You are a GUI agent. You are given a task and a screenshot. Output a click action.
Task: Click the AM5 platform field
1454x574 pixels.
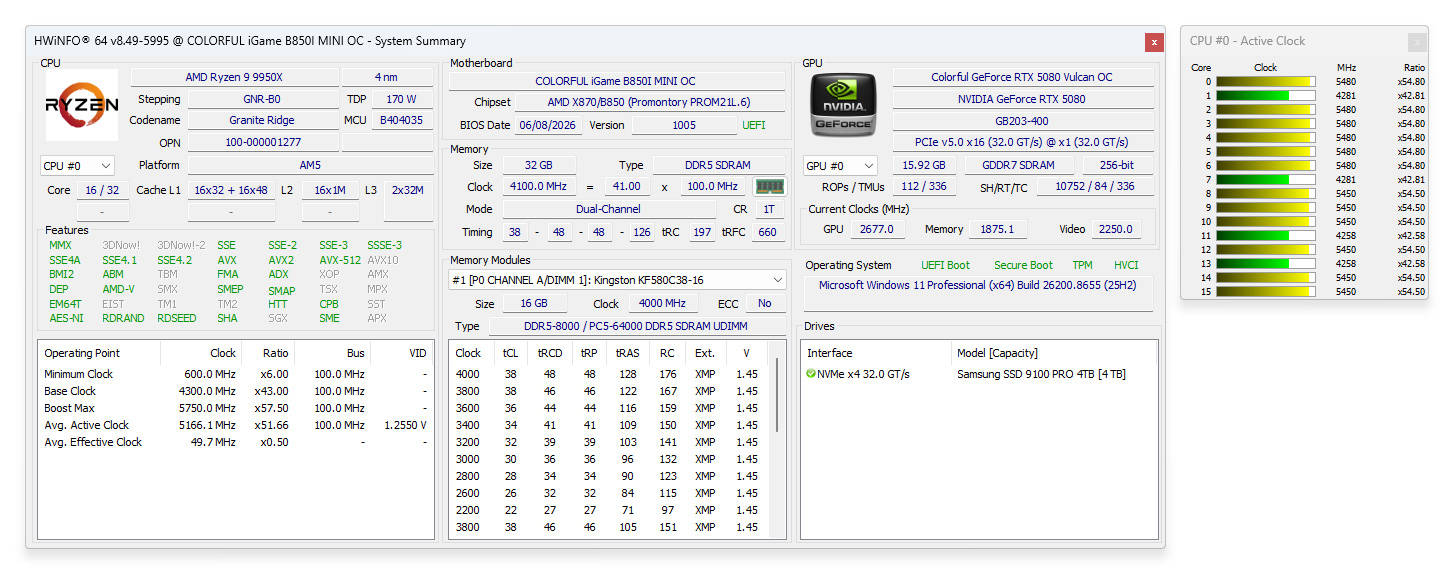[310, 165]
